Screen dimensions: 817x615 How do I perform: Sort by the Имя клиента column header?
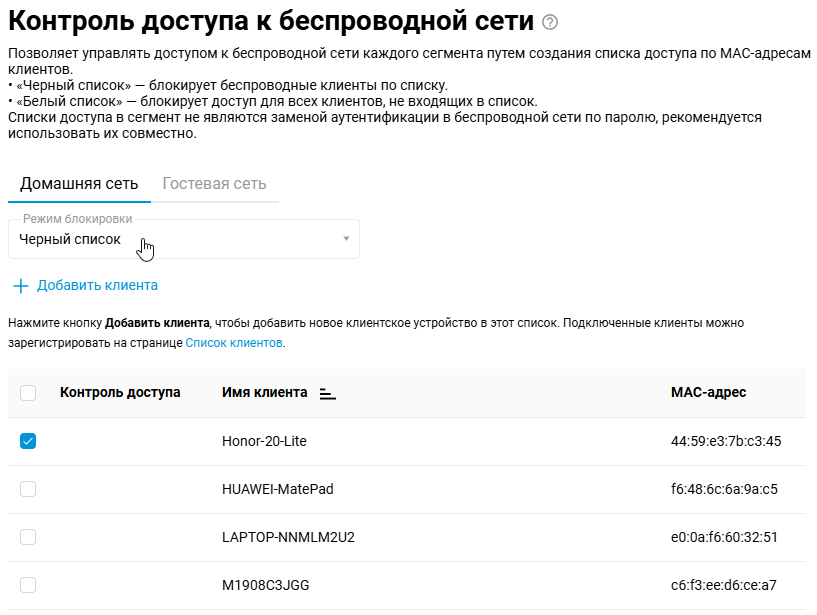click(264, 393)
